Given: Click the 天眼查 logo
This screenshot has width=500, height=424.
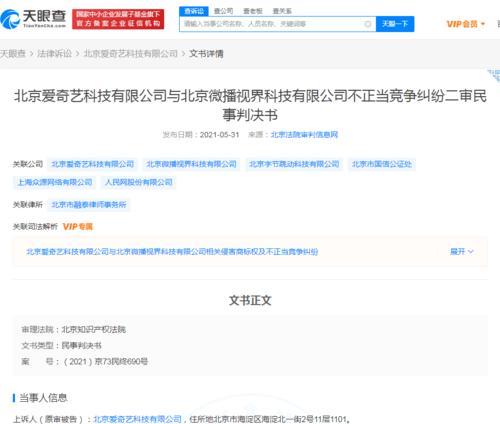Looking at the screenshot, I should point(33,19).
